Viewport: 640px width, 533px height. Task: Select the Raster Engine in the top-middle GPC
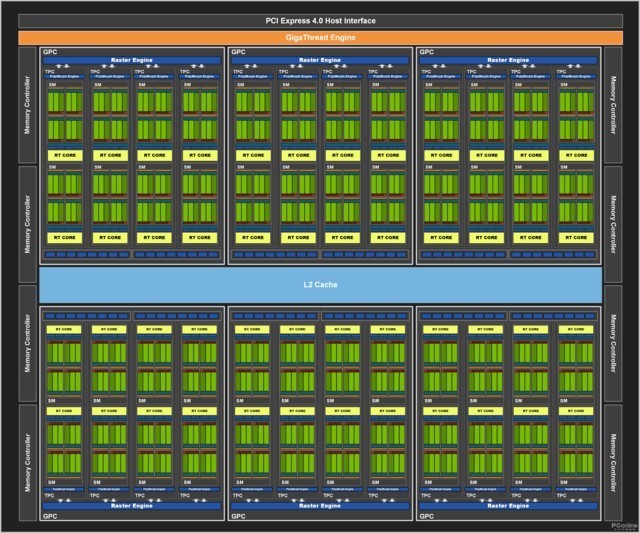click(319, 60)
